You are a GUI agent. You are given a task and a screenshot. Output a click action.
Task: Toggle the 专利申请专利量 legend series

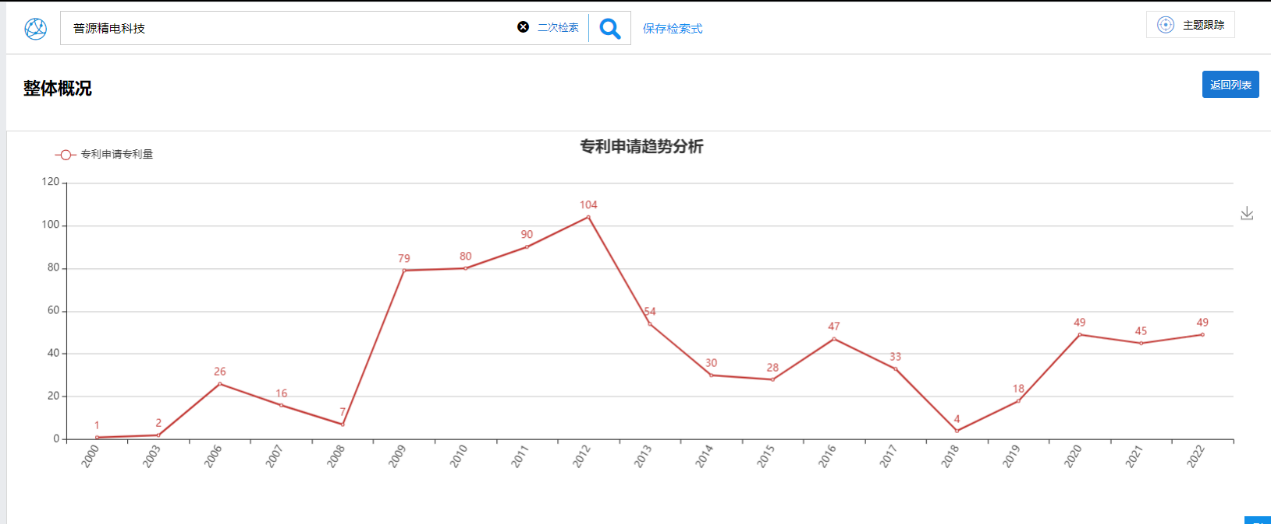(x=104, y=154)
